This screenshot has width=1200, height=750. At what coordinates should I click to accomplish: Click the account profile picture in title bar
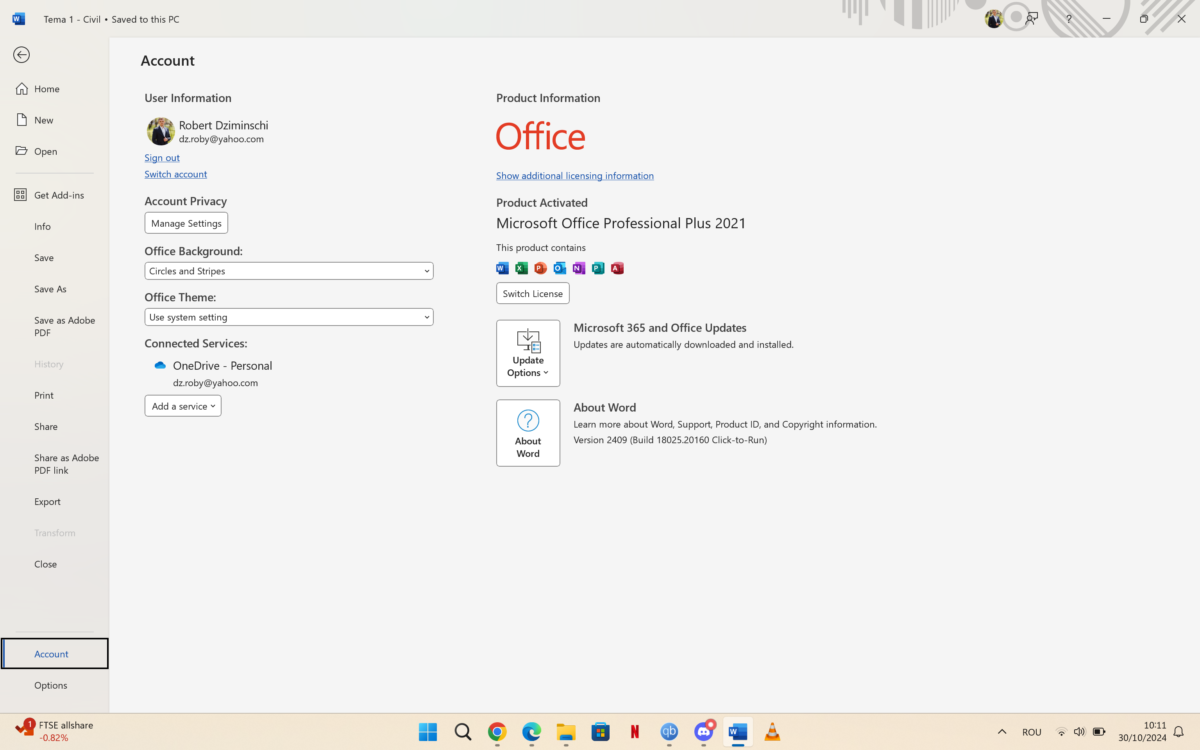(x=993, y=19)
